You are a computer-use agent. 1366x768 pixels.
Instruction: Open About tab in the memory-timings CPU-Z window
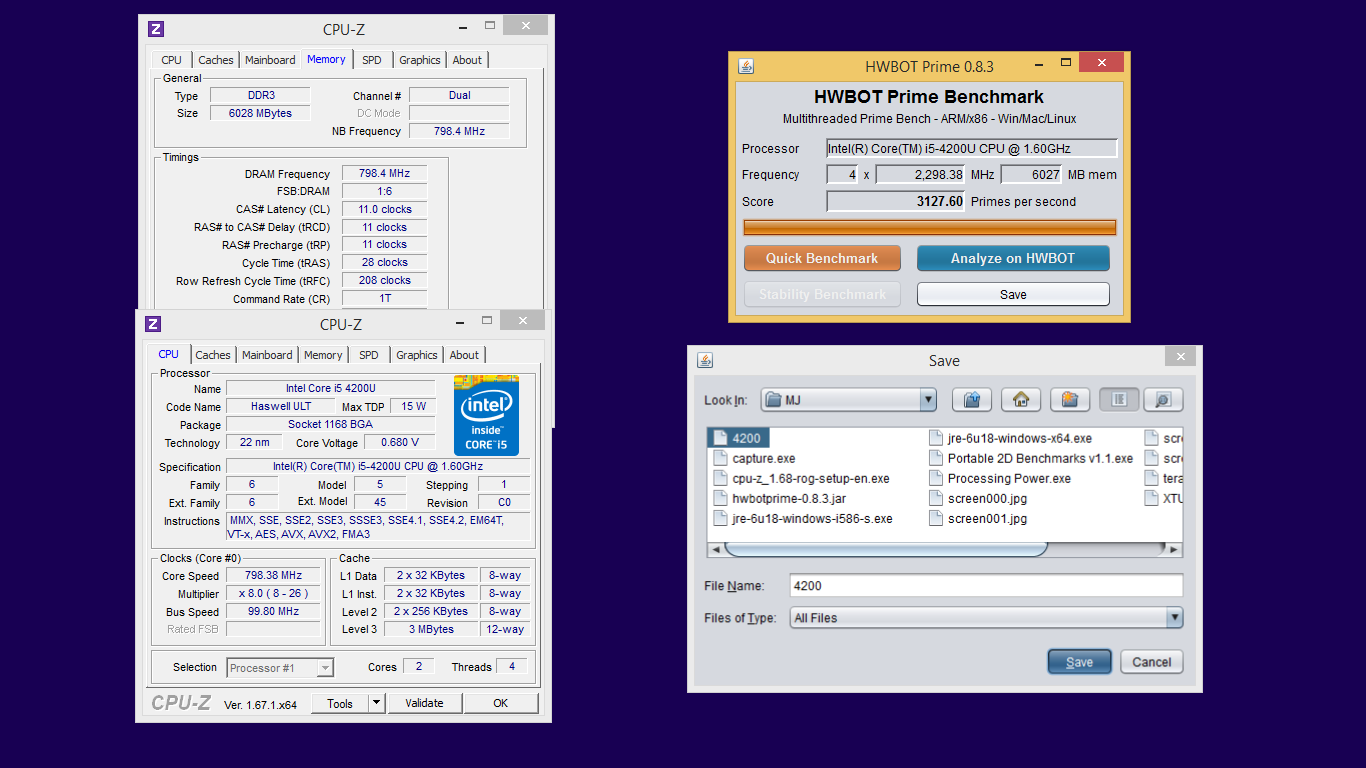tap(467, 60)
